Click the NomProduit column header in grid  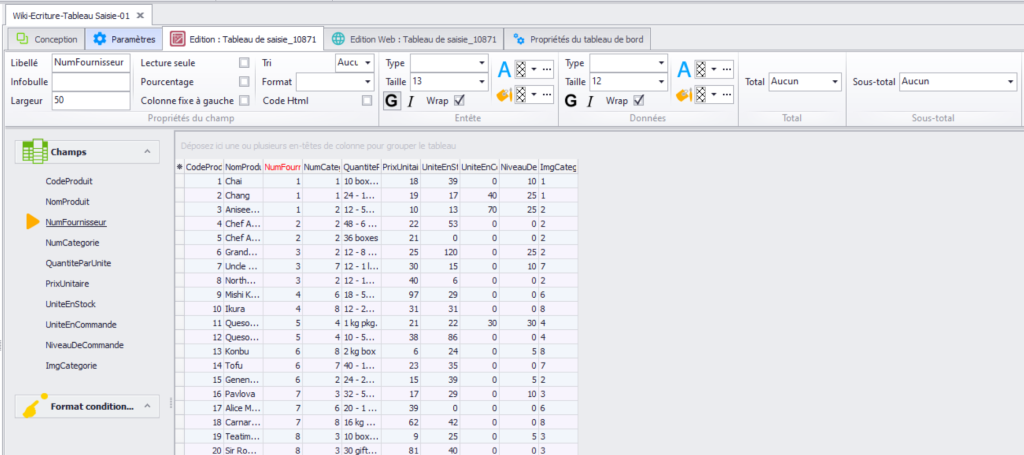(x=243, y=167)
